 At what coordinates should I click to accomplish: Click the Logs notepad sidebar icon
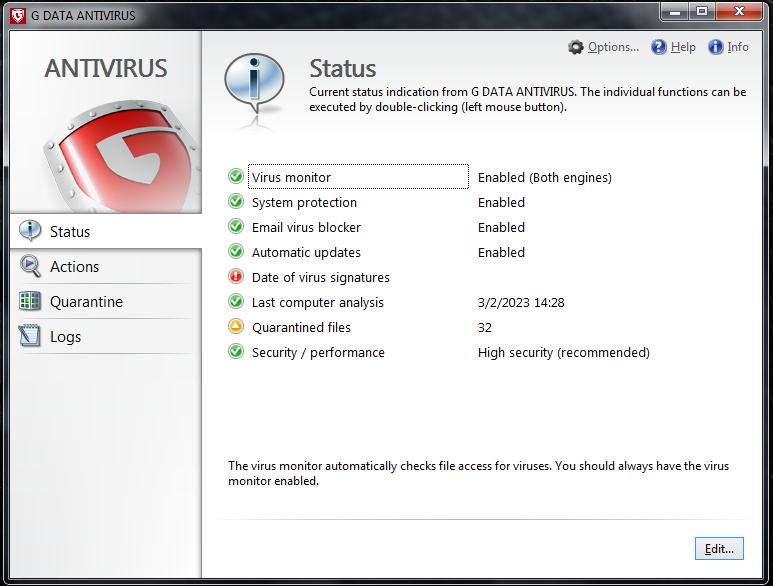tap(30, 336)
